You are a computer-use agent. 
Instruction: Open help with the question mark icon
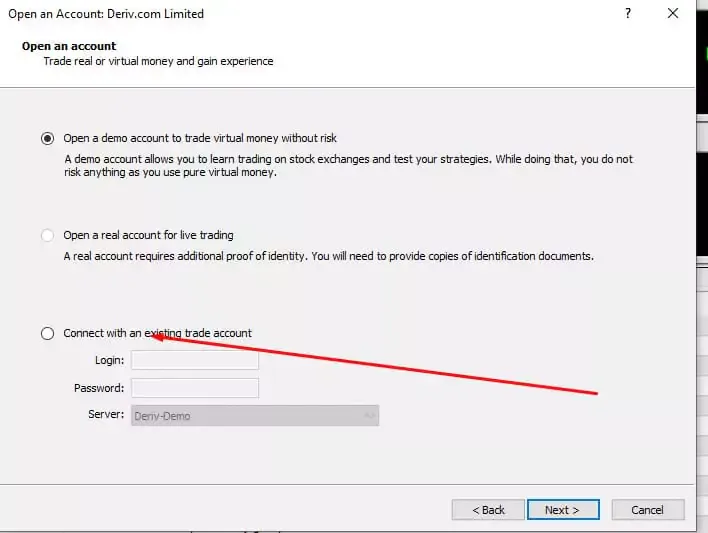pyautogui.click(x=628, y=13)
